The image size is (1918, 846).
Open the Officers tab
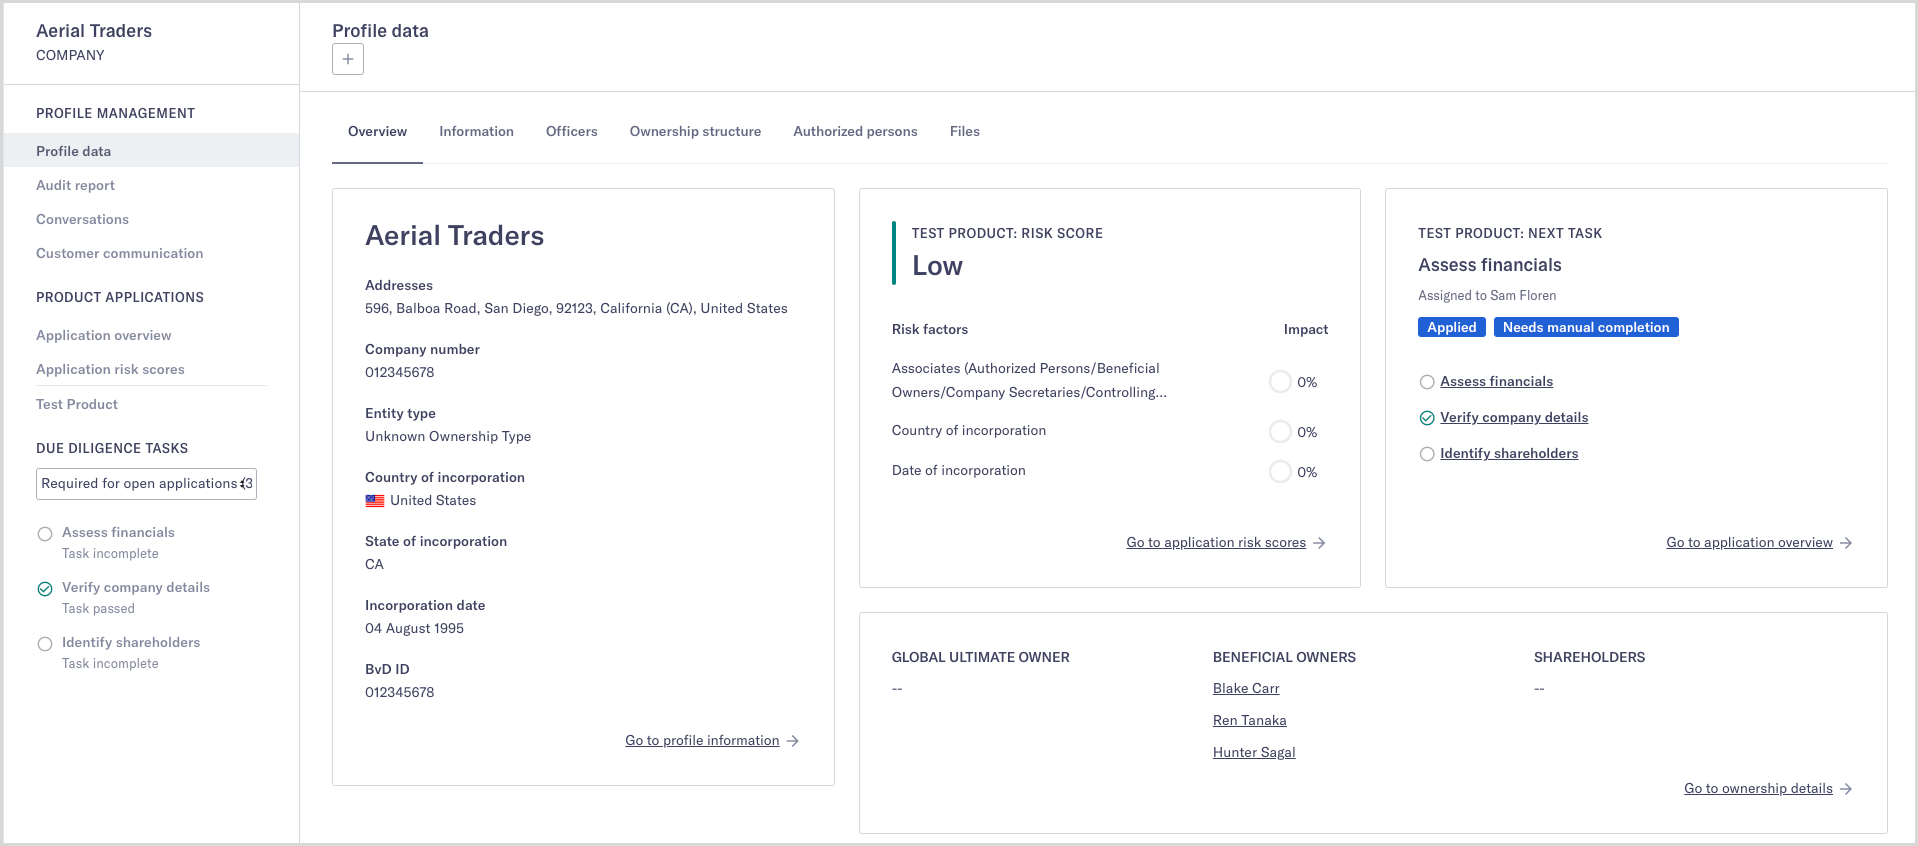point(572,131)
